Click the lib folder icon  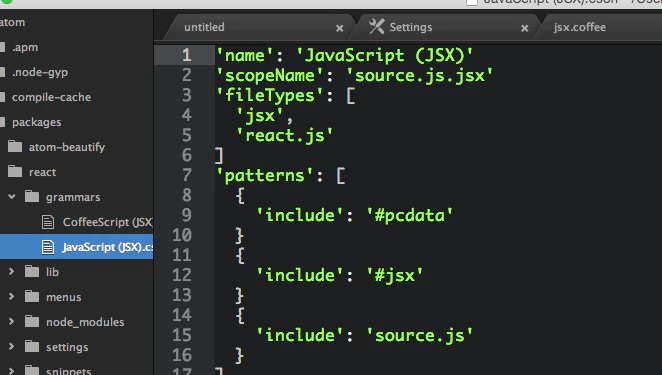pos(32,271)
